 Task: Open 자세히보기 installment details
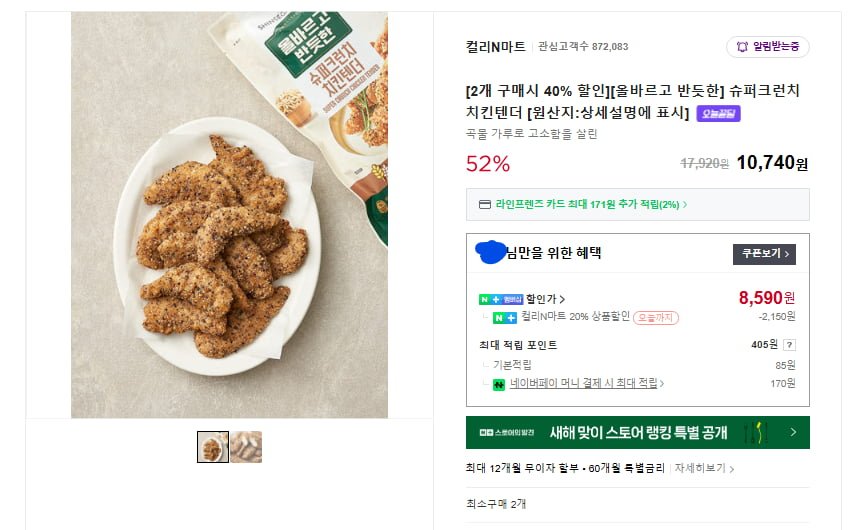pos(704,468)
